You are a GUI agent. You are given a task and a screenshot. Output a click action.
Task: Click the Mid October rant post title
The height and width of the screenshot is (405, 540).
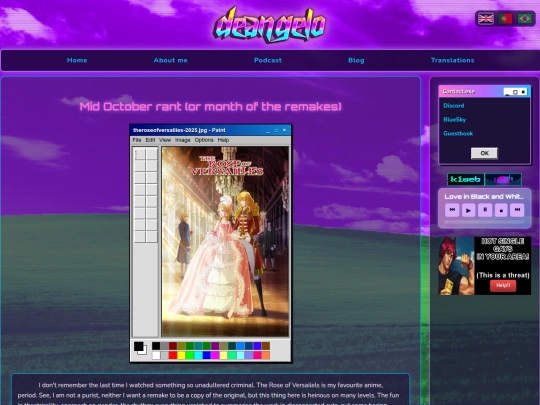[x=210, y=106]
